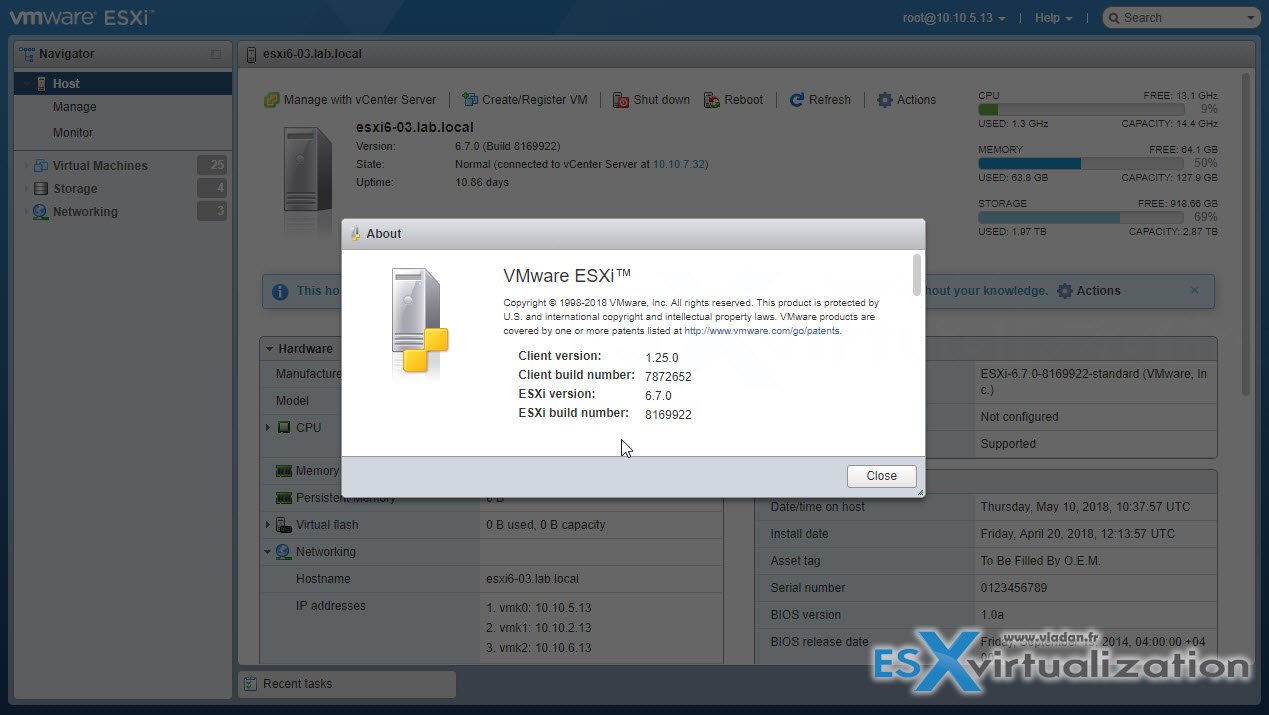1269x715 pixels.
Task: Click the search magnifier icon
Action: tap(1113, 18)
